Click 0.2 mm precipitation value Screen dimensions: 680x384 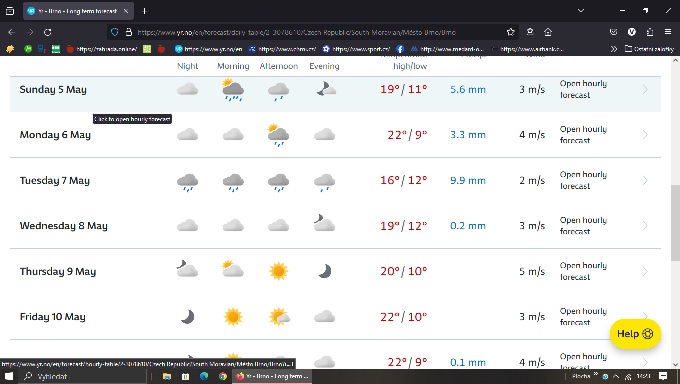468,226
